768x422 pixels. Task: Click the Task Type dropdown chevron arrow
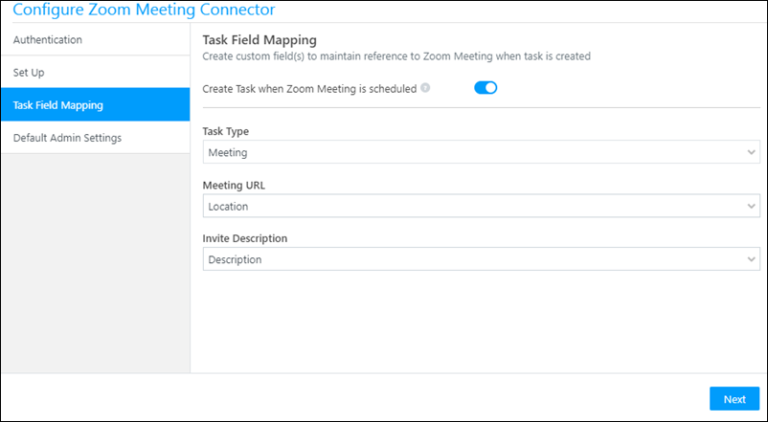[x=751, y=153]
